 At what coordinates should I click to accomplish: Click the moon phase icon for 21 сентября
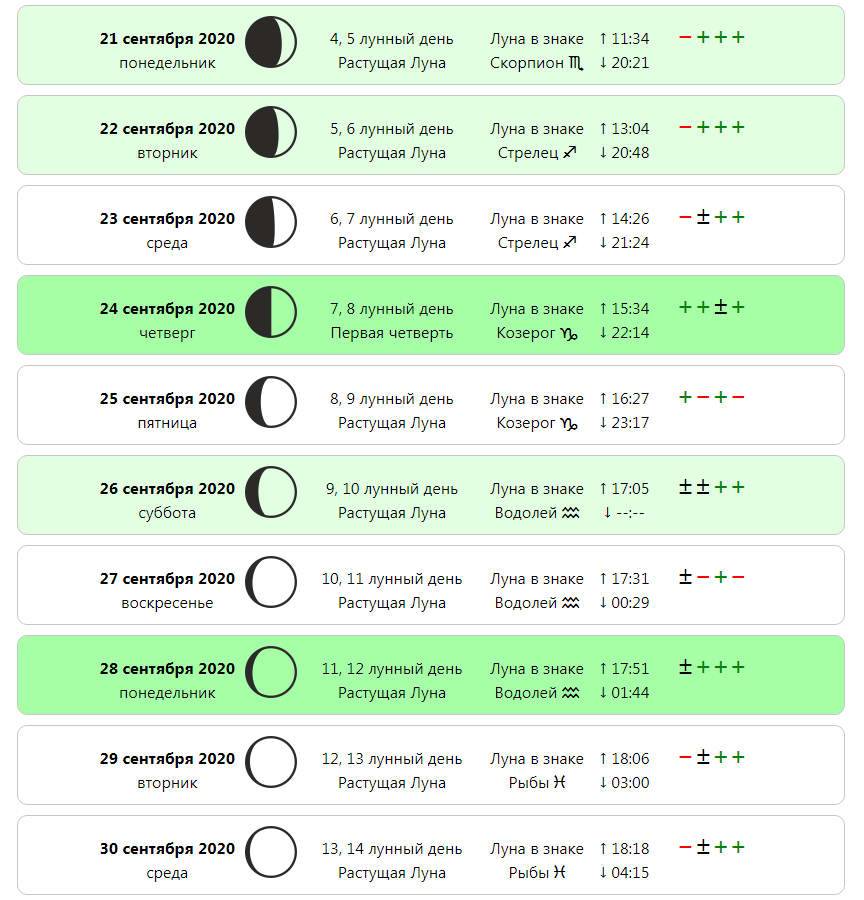[x=270, y=42]
